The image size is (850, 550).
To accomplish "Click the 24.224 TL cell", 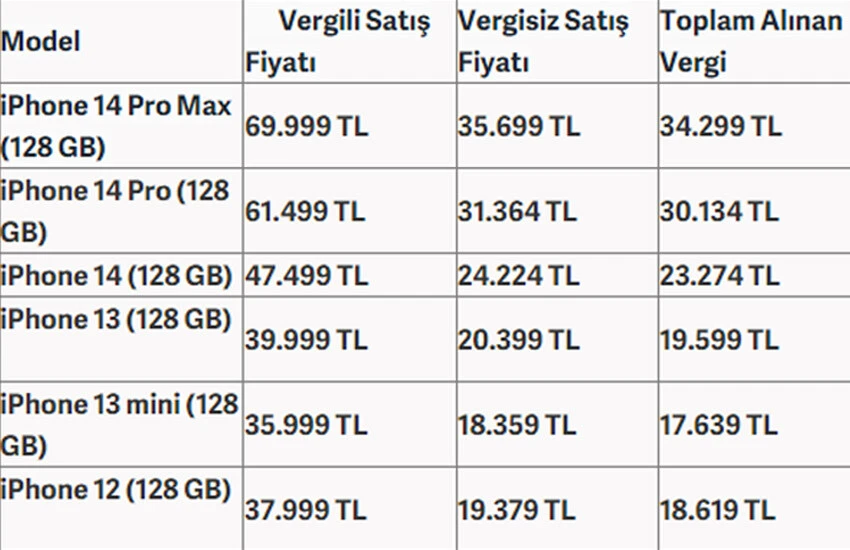I will point(518,275).
